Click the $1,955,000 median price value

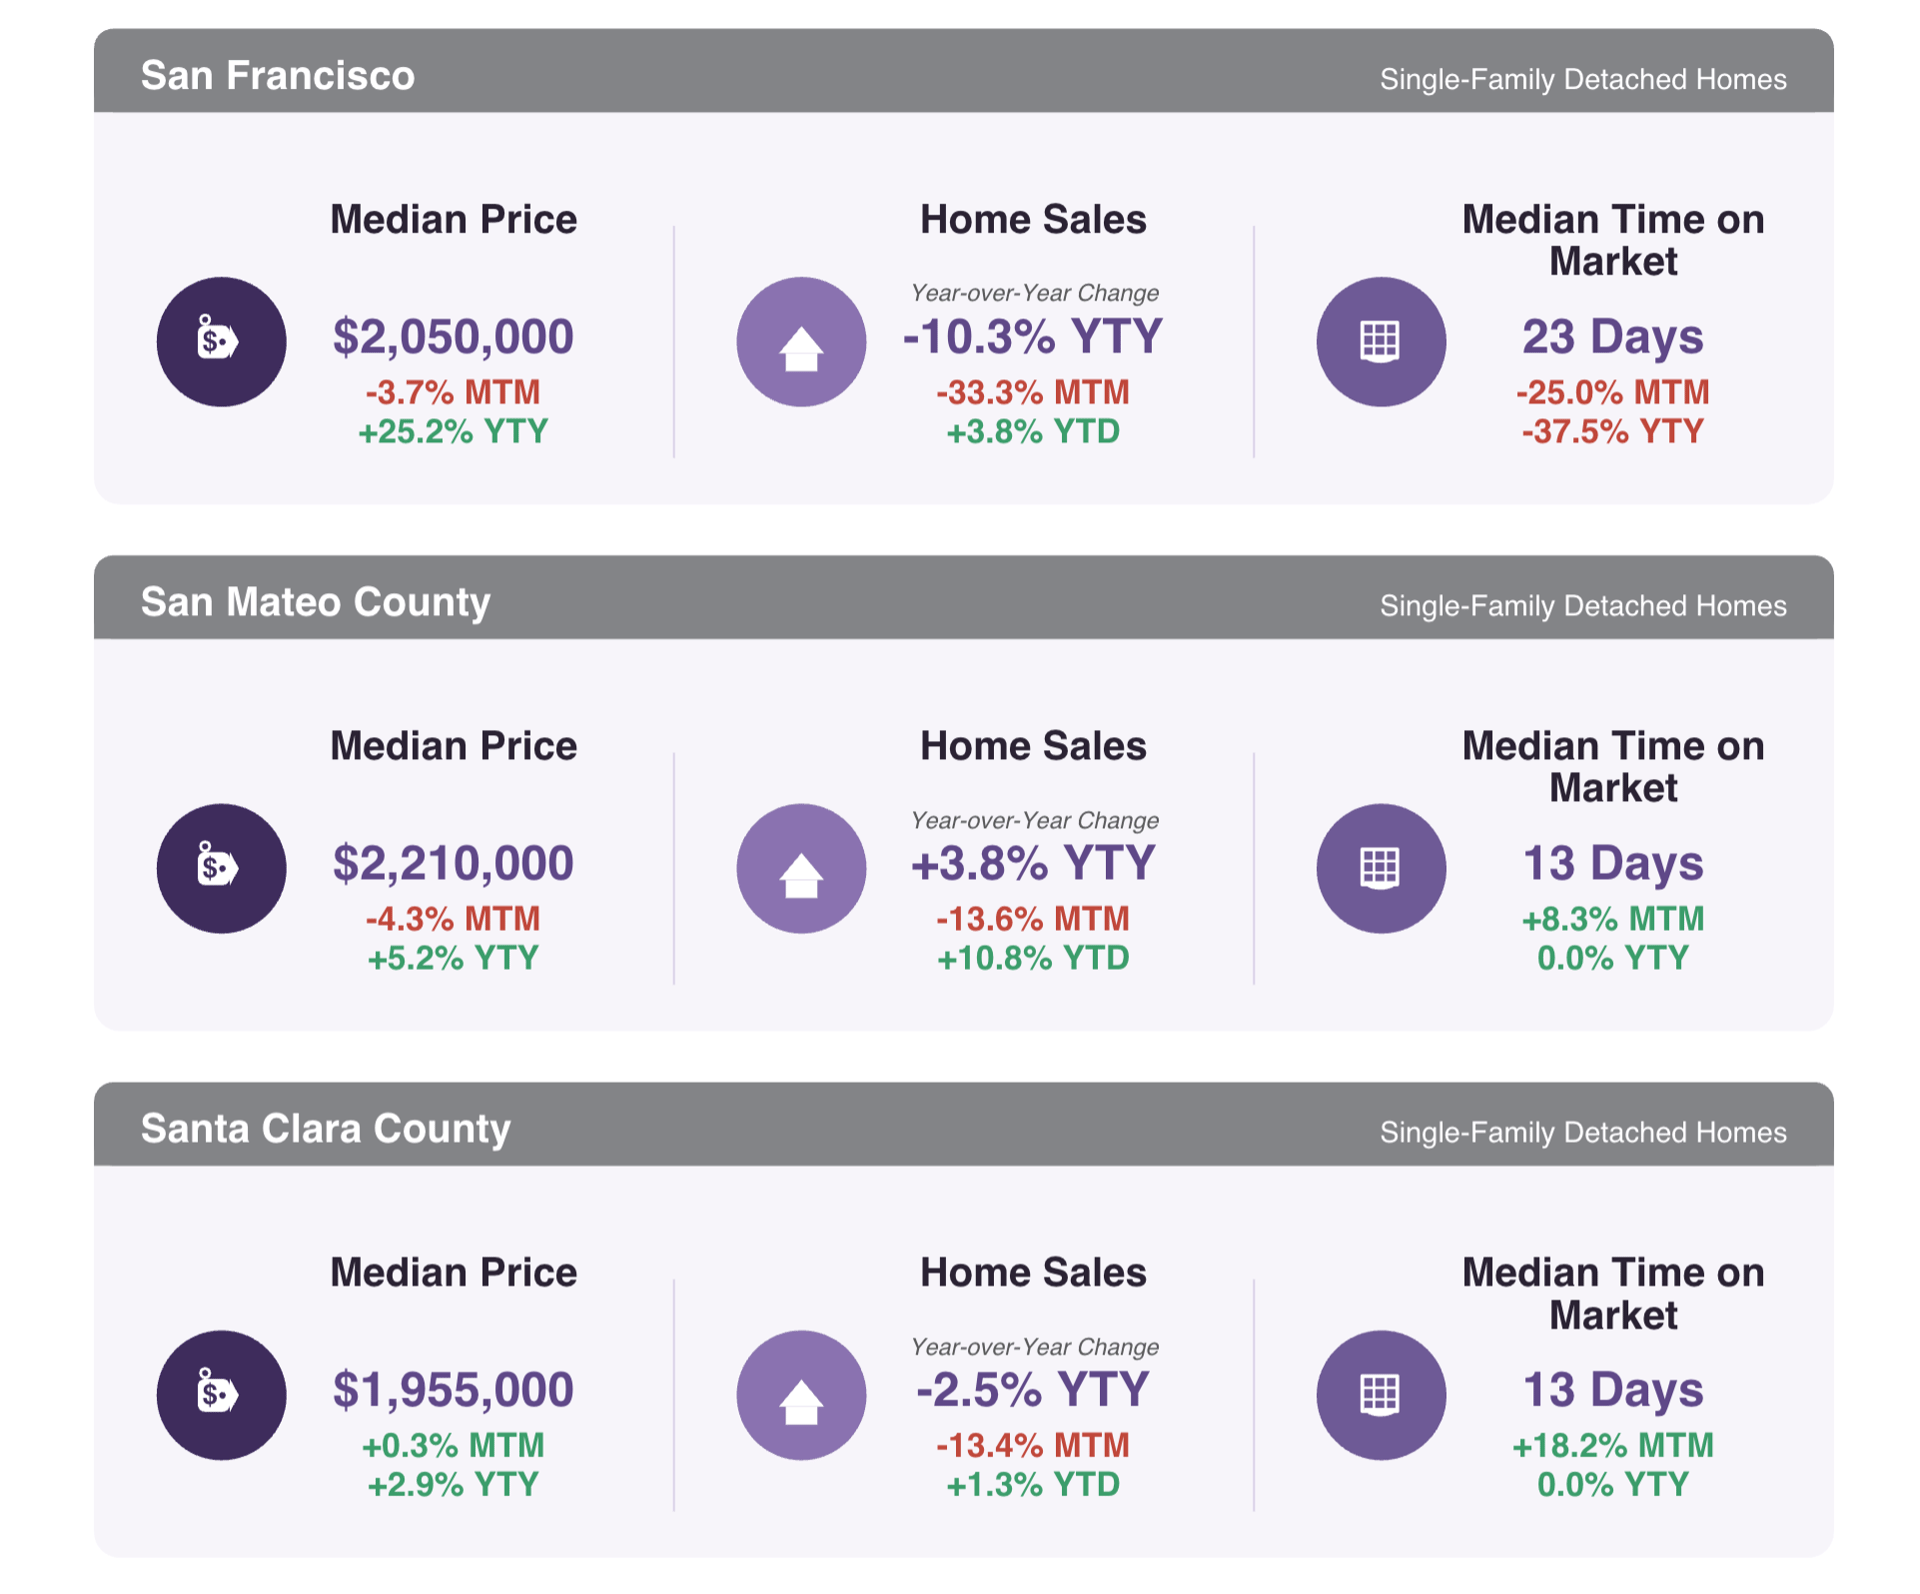(453, 1390)
